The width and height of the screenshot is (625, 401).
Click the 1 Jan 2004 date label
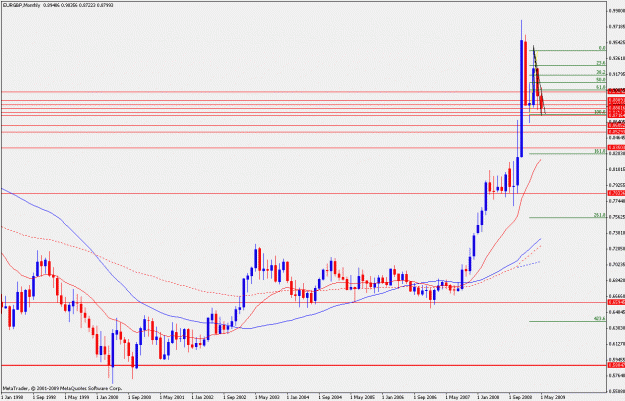(x=298, y=397)
